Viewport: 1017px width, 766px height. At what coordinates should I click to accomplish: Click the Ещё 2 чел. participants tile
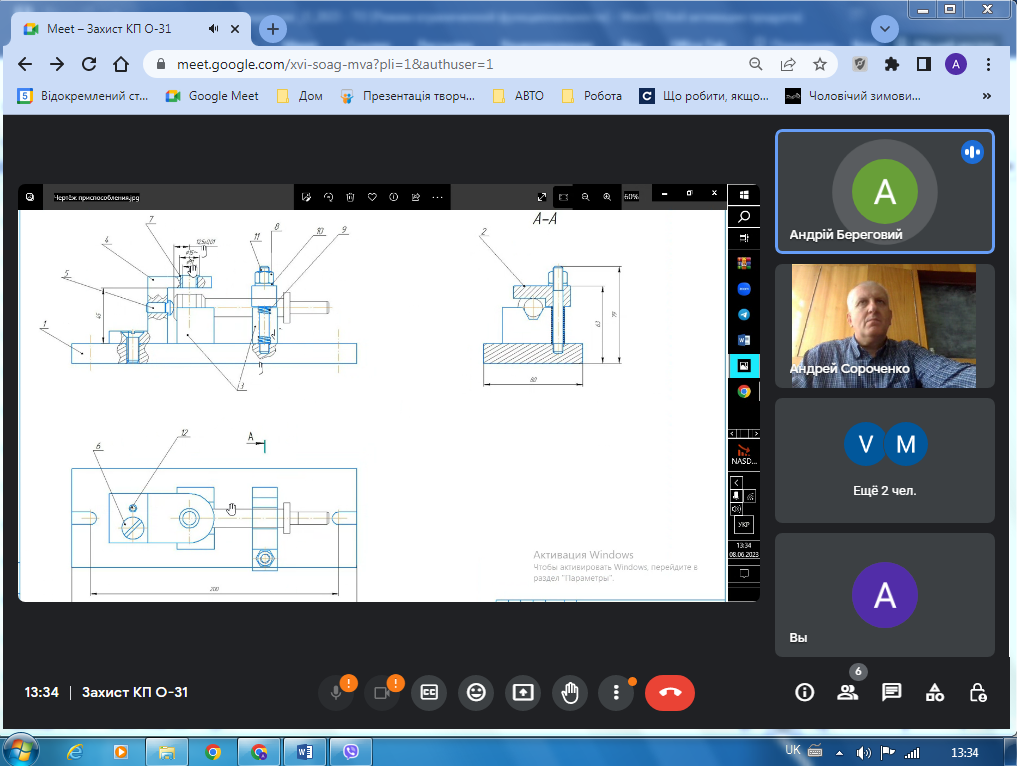coord(885,460)
